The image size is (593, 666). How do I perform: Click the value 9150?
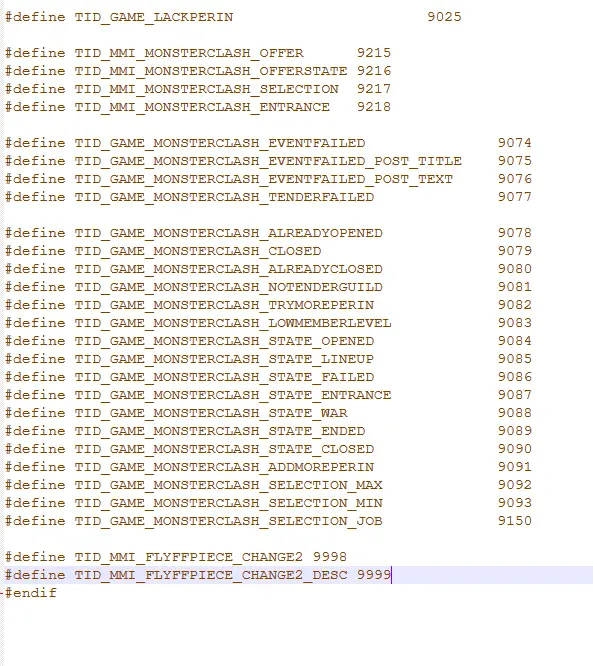pyautogui.click(x=515, y=521)
